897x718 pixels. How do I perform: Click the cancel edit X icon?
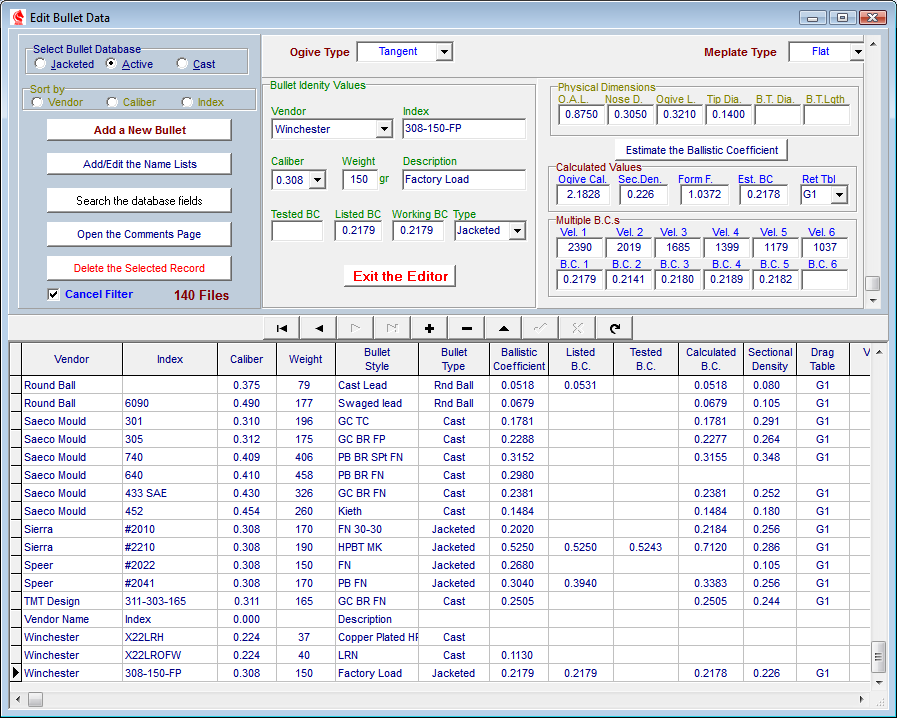click(x=577, y=328)
